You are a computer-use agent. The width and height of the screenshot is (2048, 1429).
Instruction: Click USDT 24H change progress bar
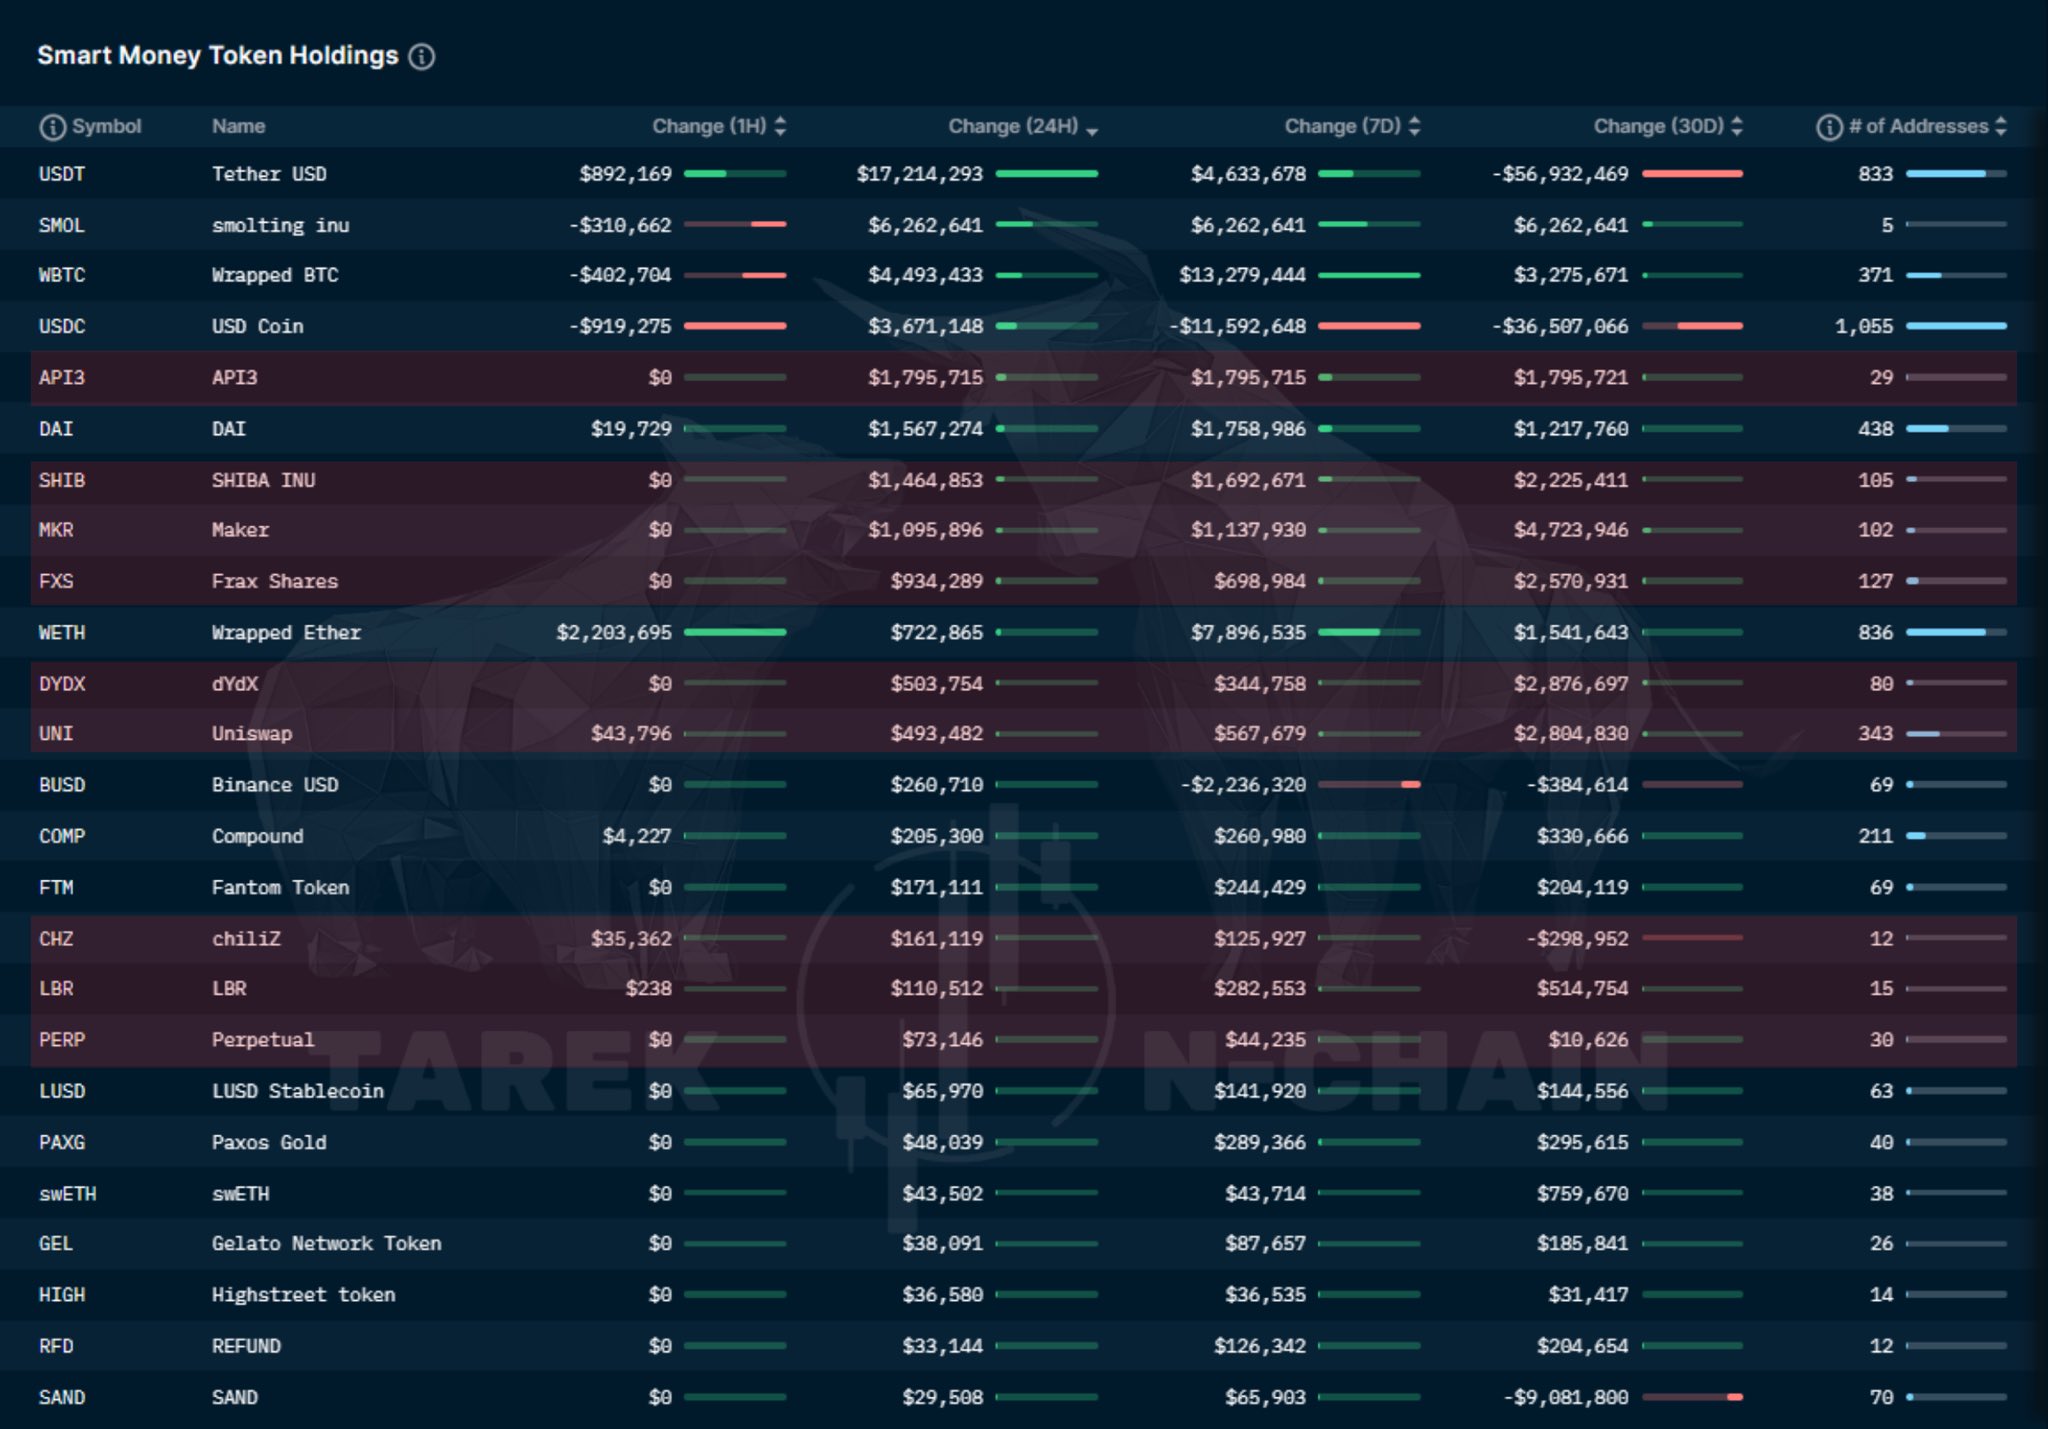(1047, 174)
